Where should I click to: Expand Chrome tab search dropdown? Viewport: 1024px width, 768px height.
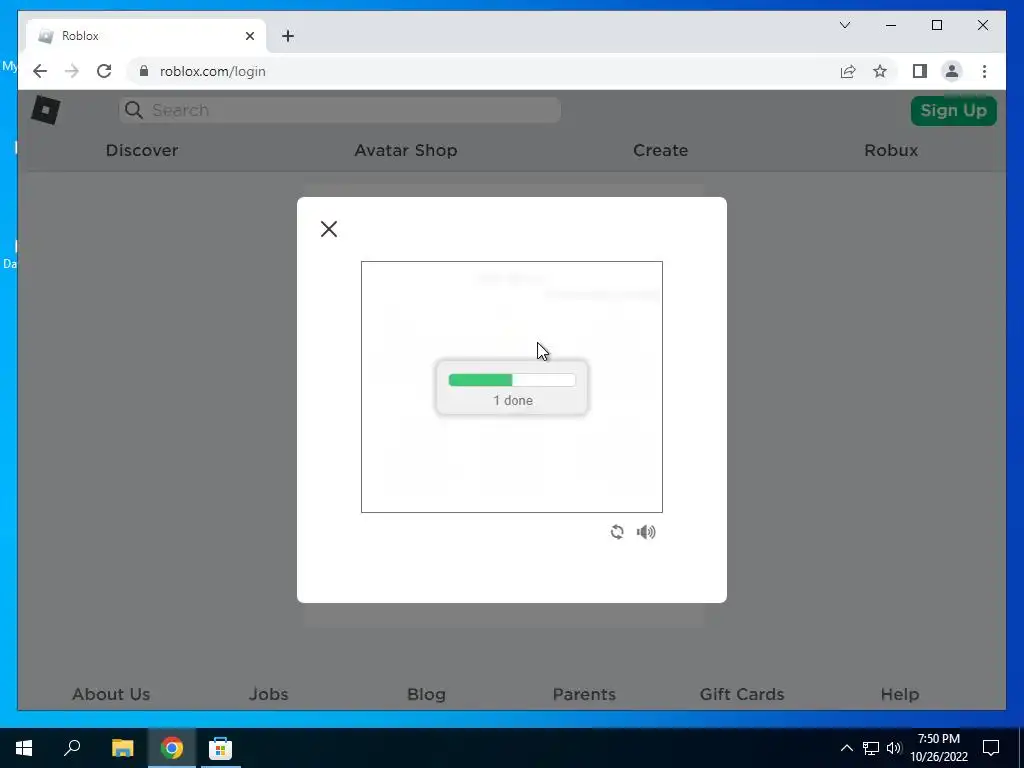point(844,25)
